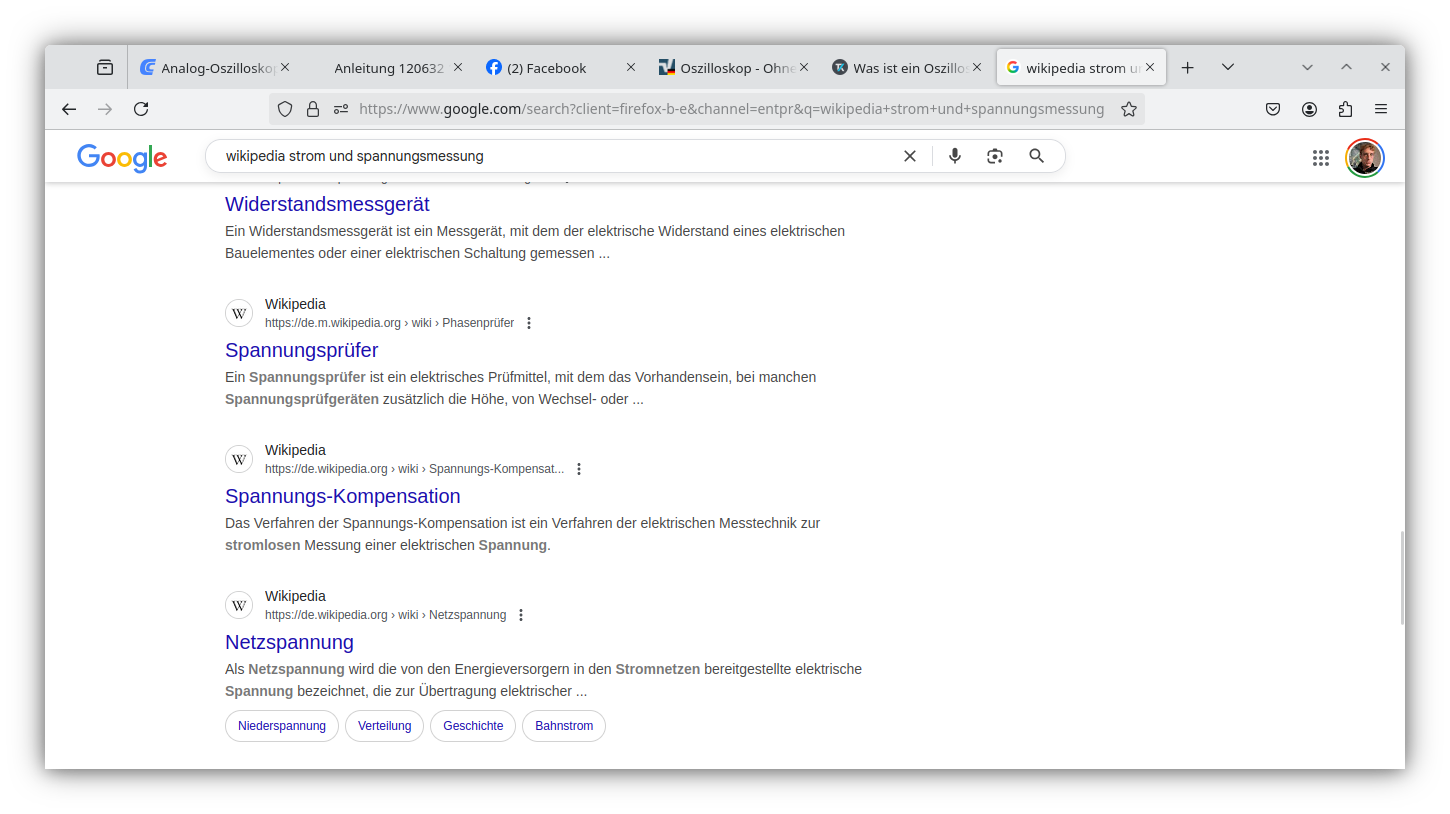Click the back navigation arrow
1450x814 pixels.
tap(68, 109)
